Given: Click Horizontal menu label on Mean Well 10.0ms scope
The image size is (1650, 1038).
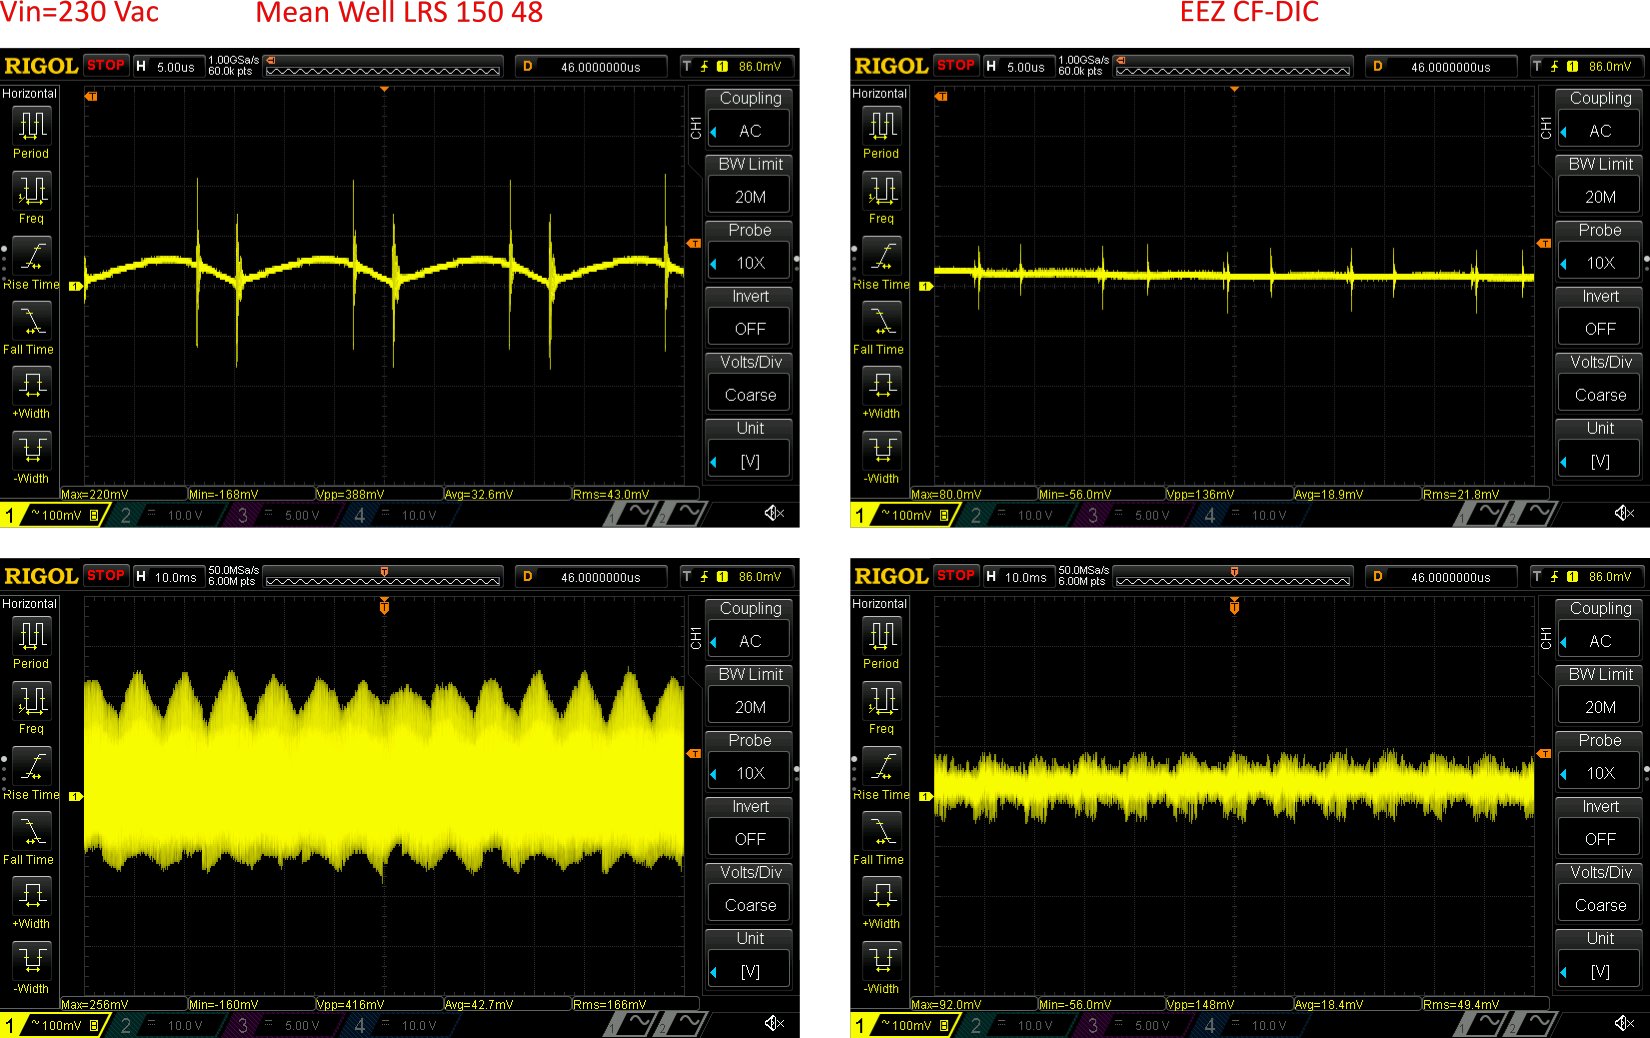Looking at the screenshot, I should pyautogui.click(x=30, y=603).
